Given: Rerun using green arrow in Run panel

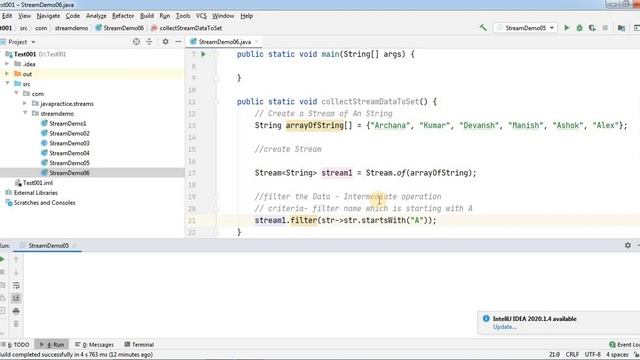Looking at the screenshot, I should point(2,259).
